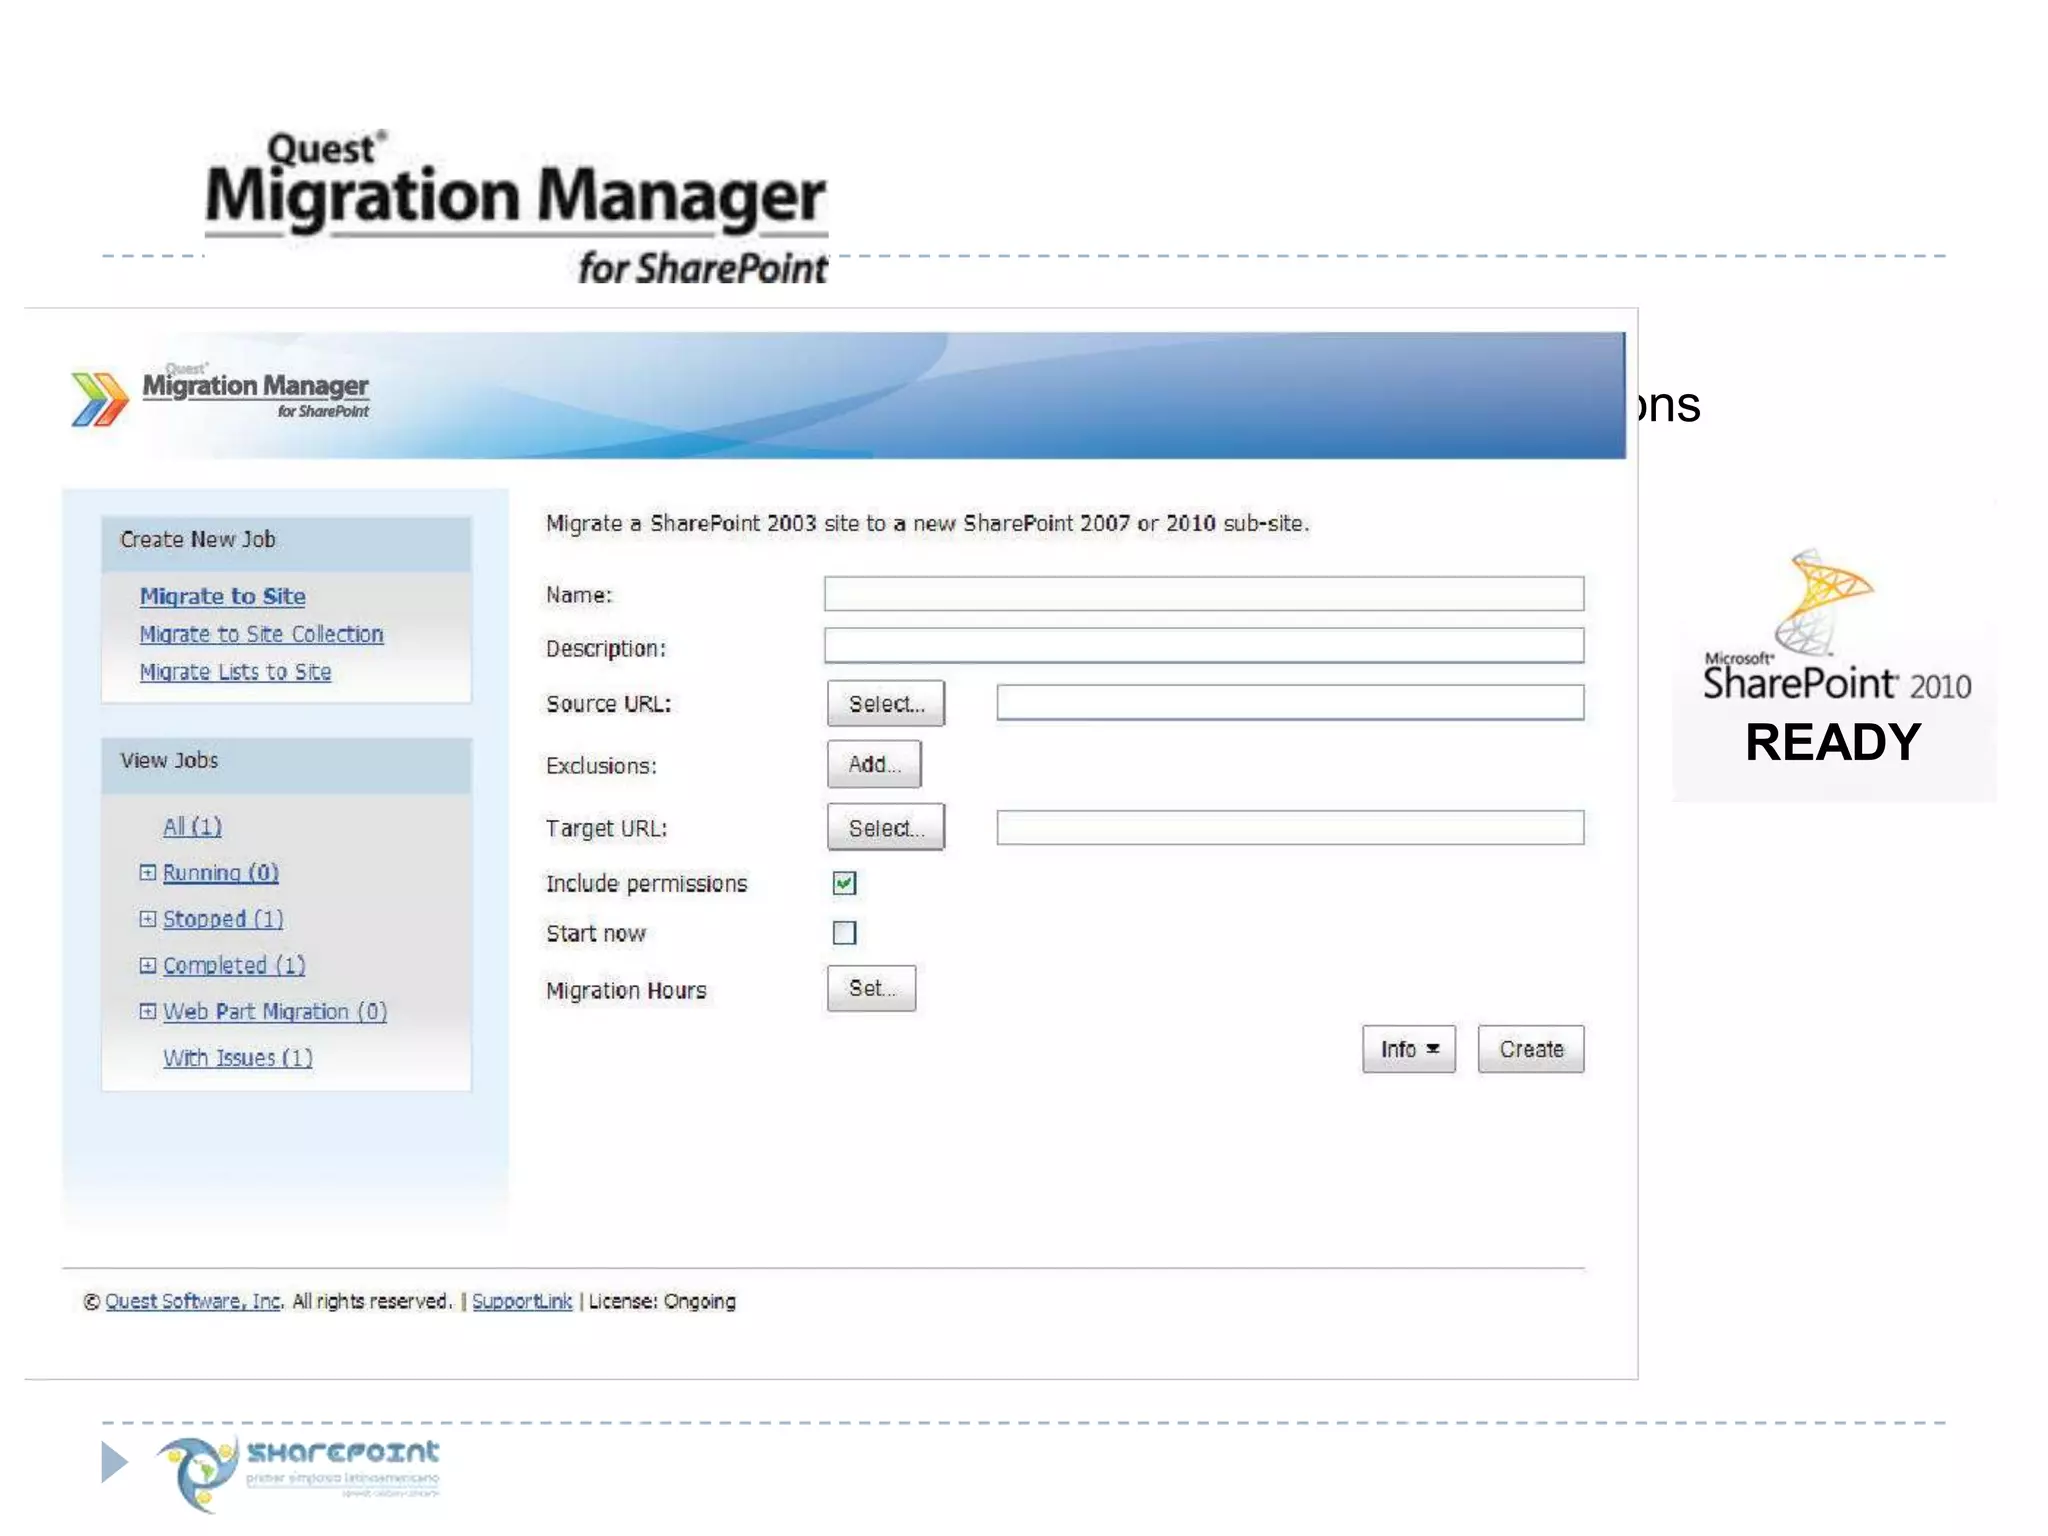Open Migrate to Site job type
2048x1536 pixels.
pyautogui.click(x=222, y=596)
